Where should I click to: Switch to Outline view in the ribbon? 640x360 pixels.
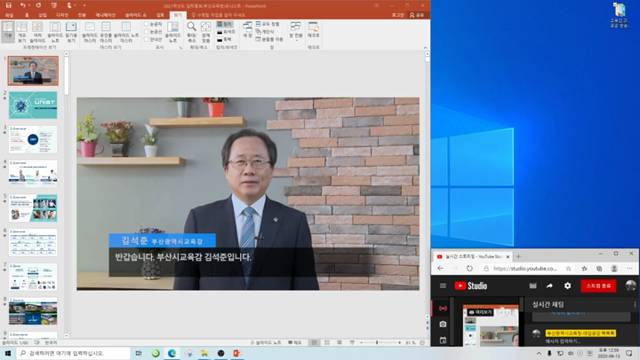coord(22,32)
